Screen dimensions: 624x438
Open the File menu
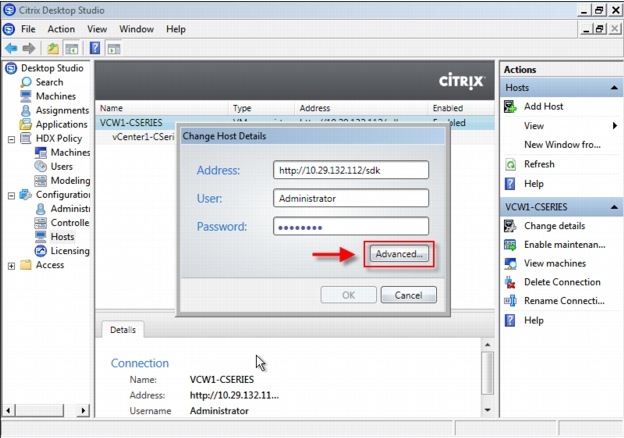click(28, 29)
